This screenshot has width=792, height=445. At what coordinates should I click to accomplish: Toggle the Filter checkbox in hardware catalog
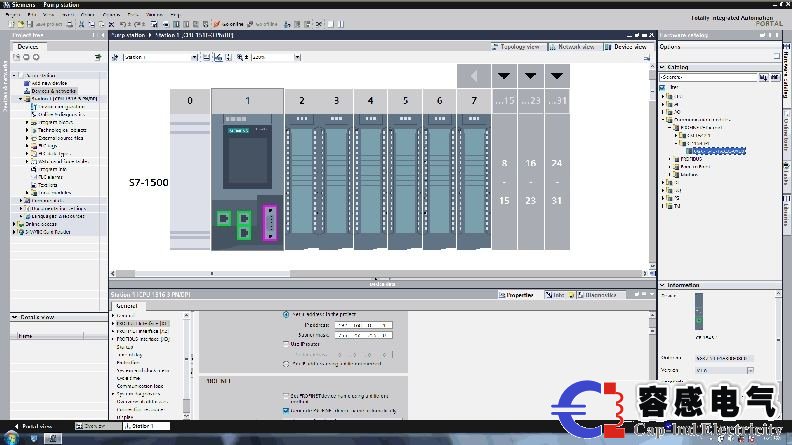click(662, 87)
